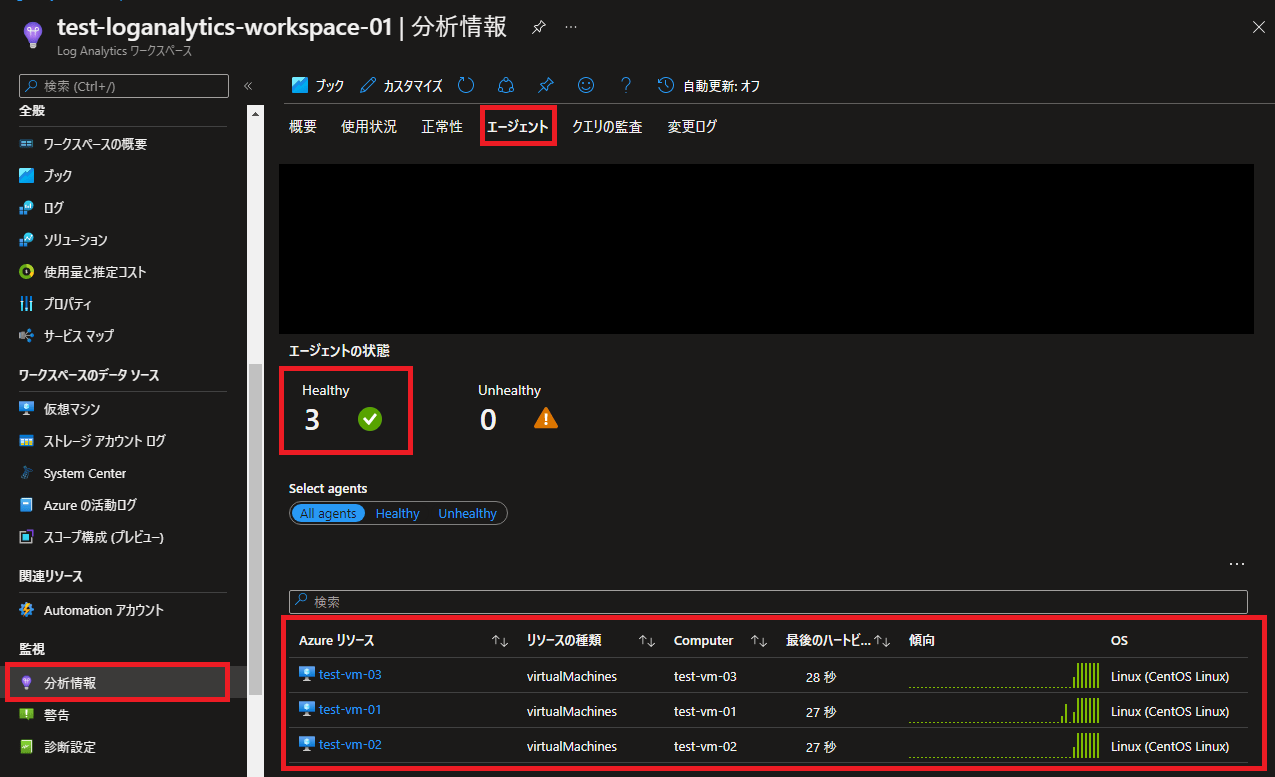
Task: Click the heartbeat trend chart for test-vm-02
Action: tap(1004, 745)
